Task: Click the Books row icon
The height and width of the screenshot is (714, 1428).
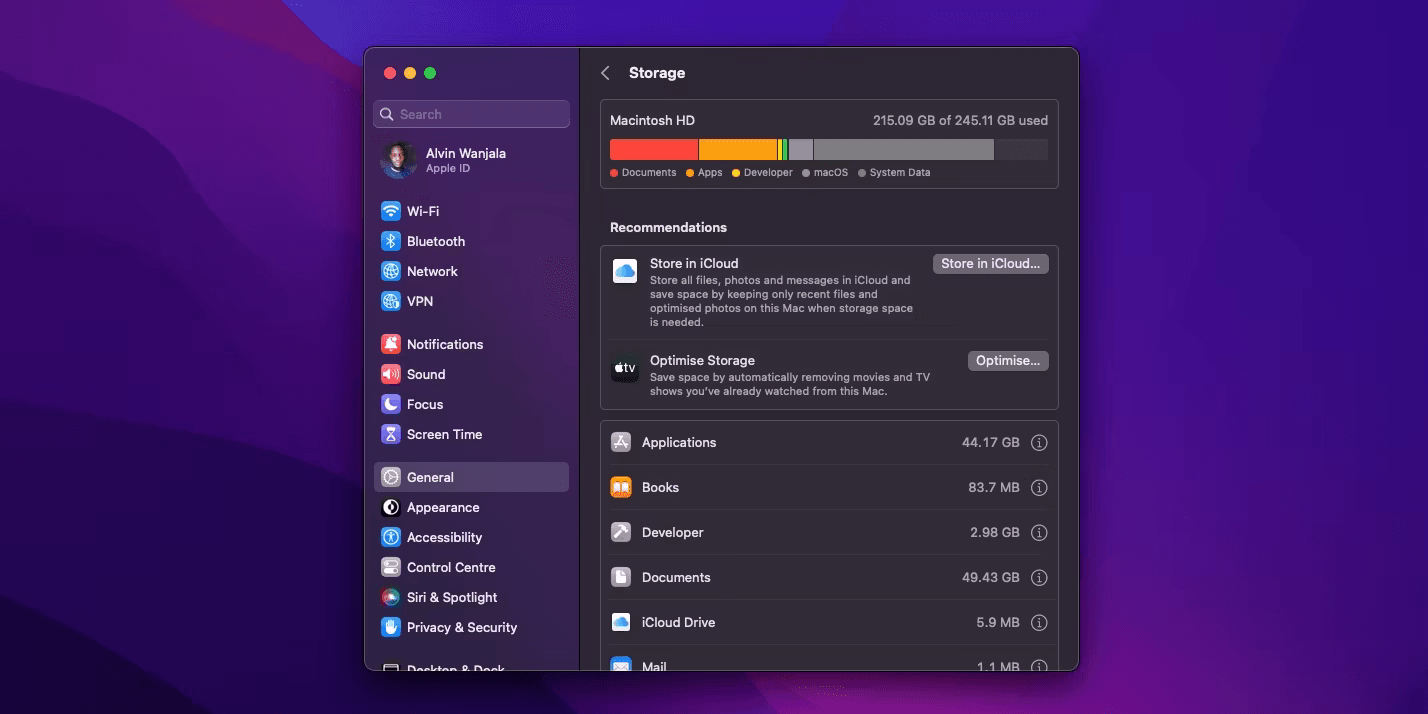Action: pos(621,487)
